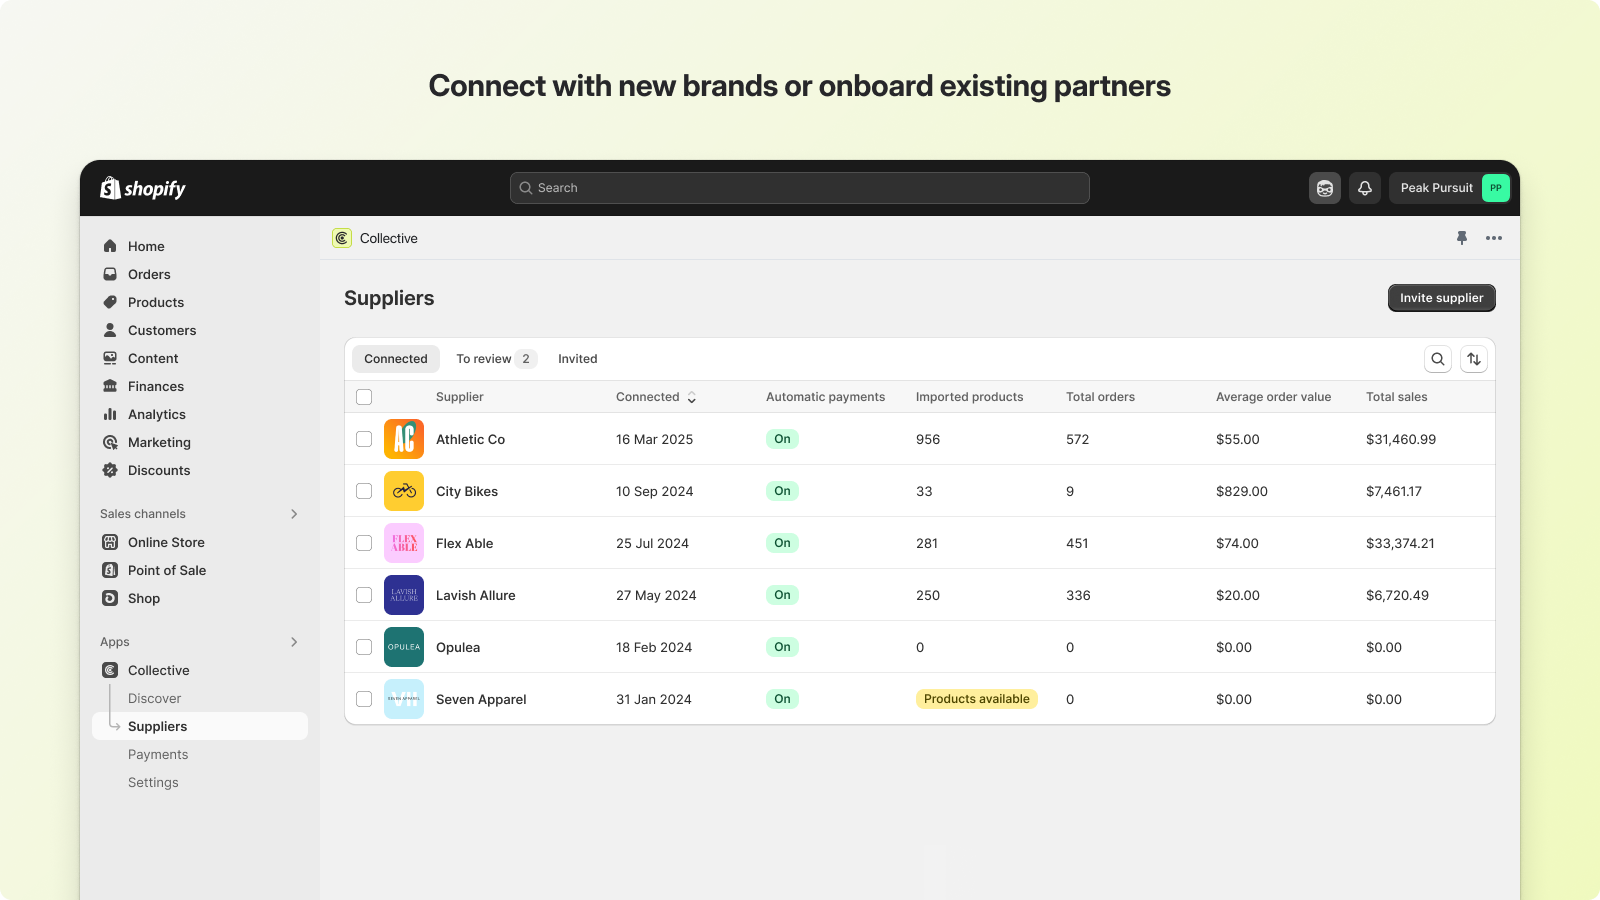
Task: Click the Home icon in sidebar
Action: point(110,246)
